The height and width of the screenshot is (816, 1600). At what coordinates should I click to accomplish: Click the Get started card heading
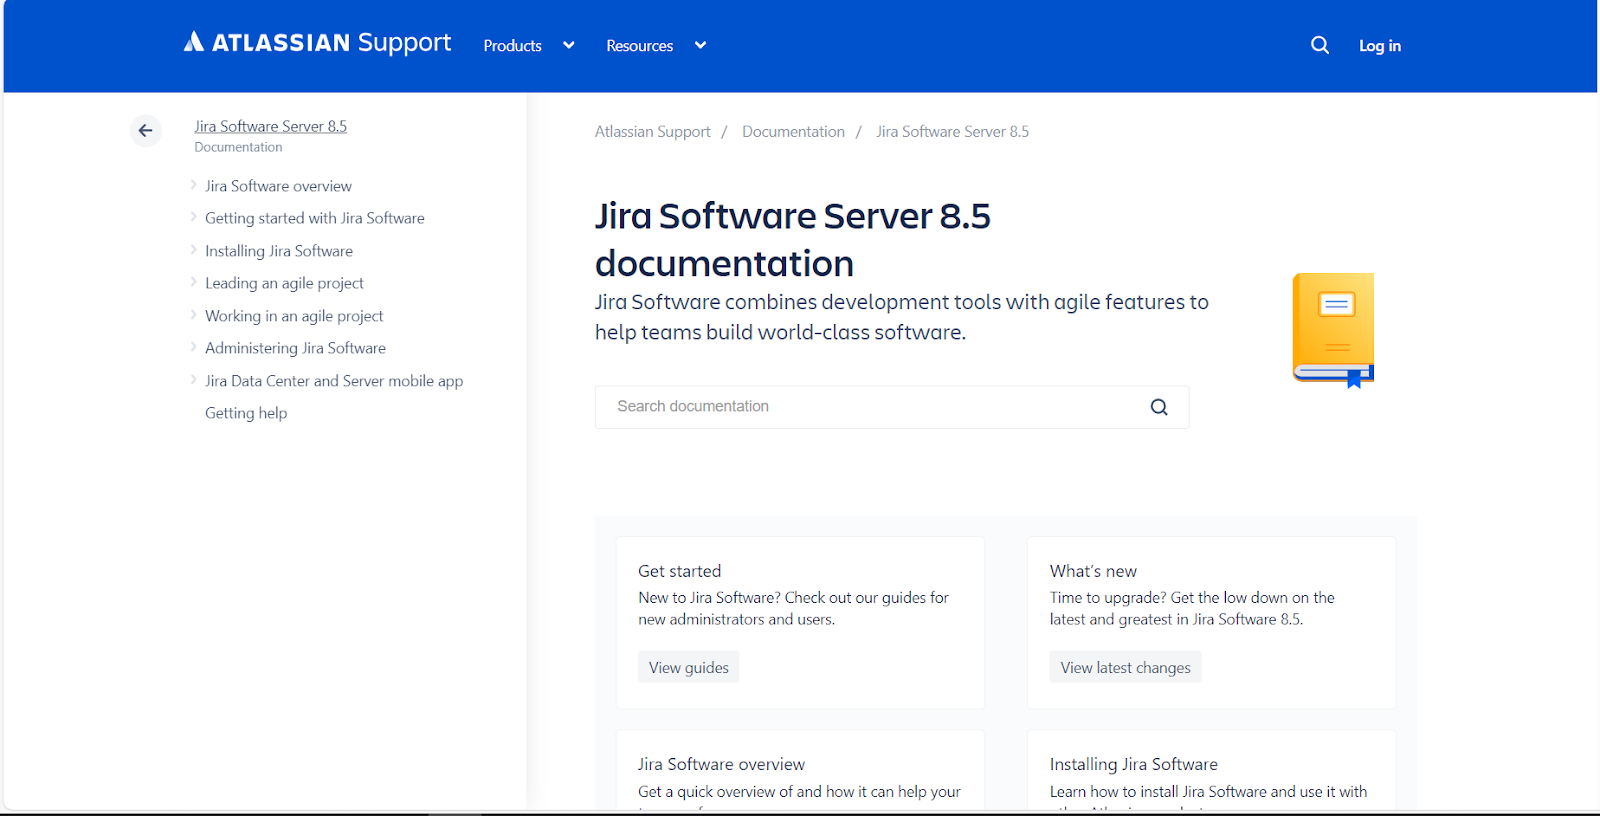[680, 571]
